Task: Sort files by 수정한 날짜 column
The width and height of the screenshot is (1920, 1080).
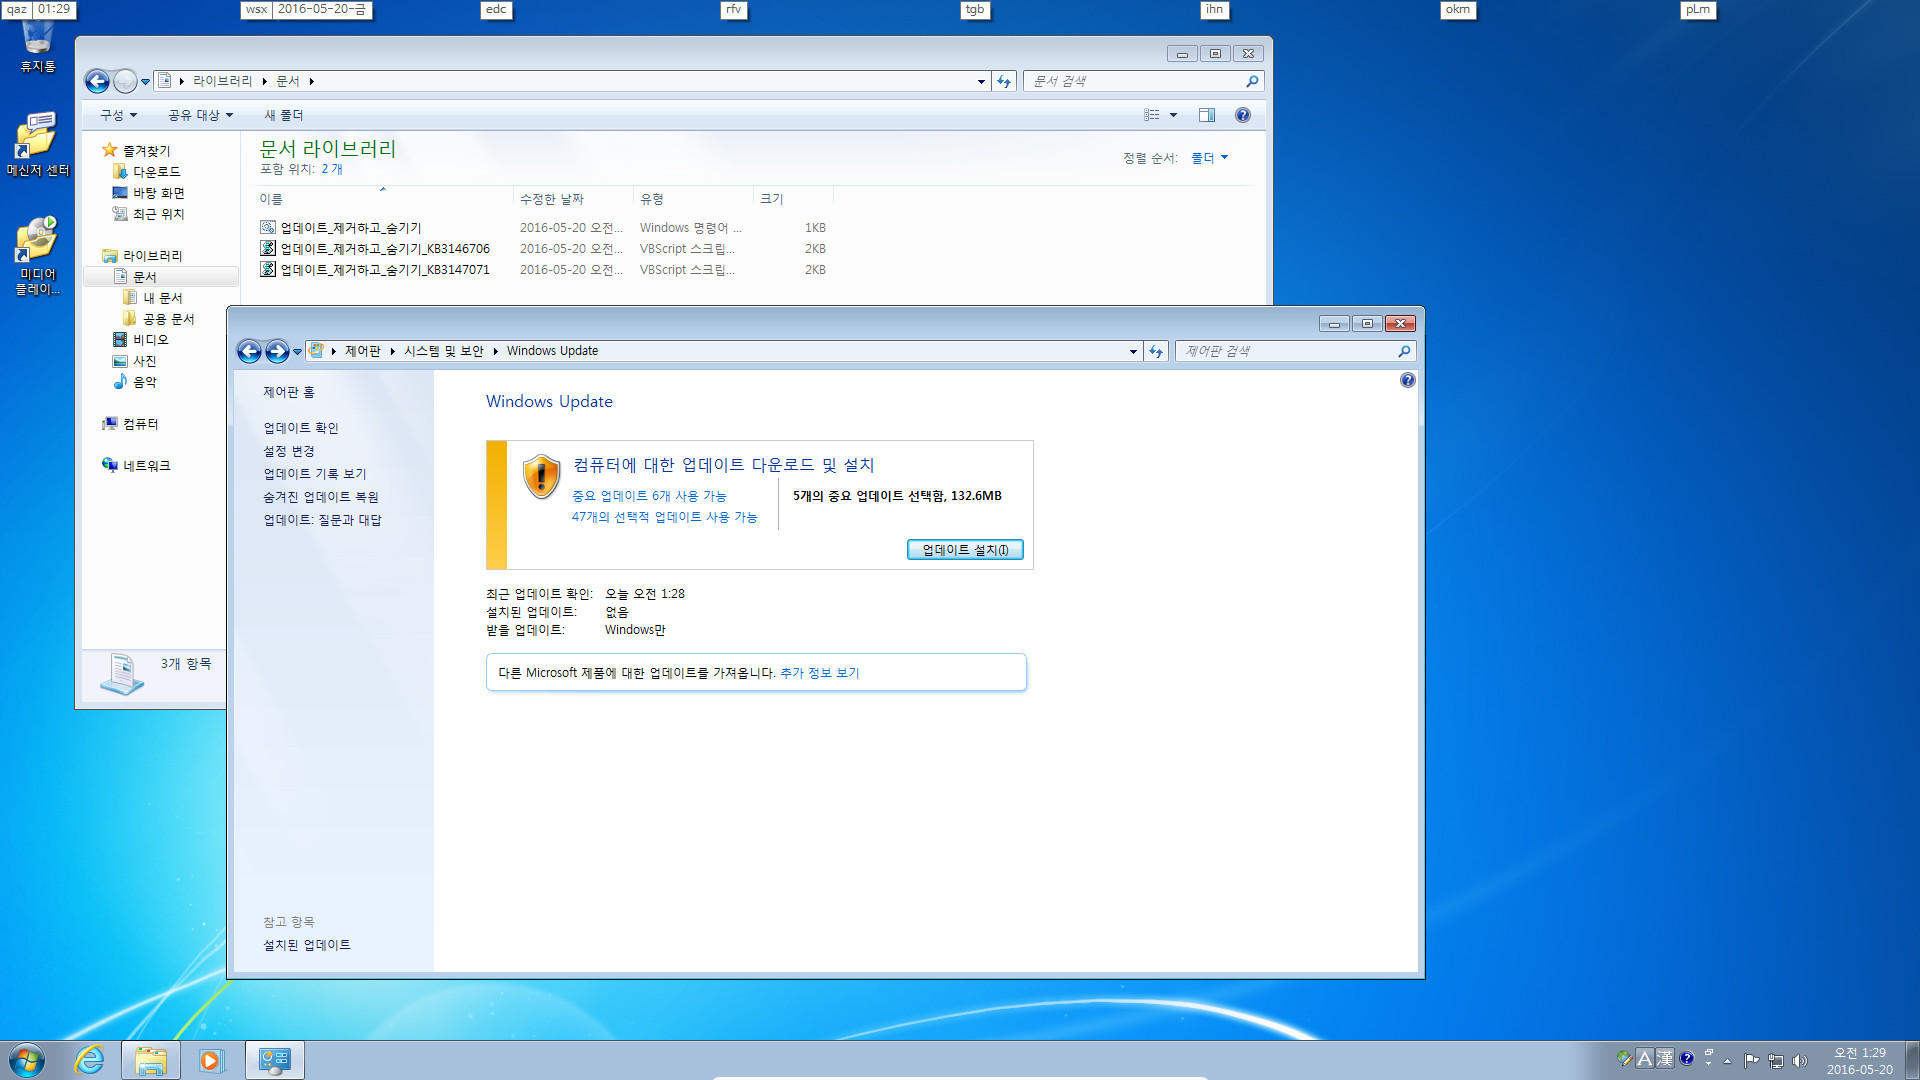Action: click(x=573, y=199)
